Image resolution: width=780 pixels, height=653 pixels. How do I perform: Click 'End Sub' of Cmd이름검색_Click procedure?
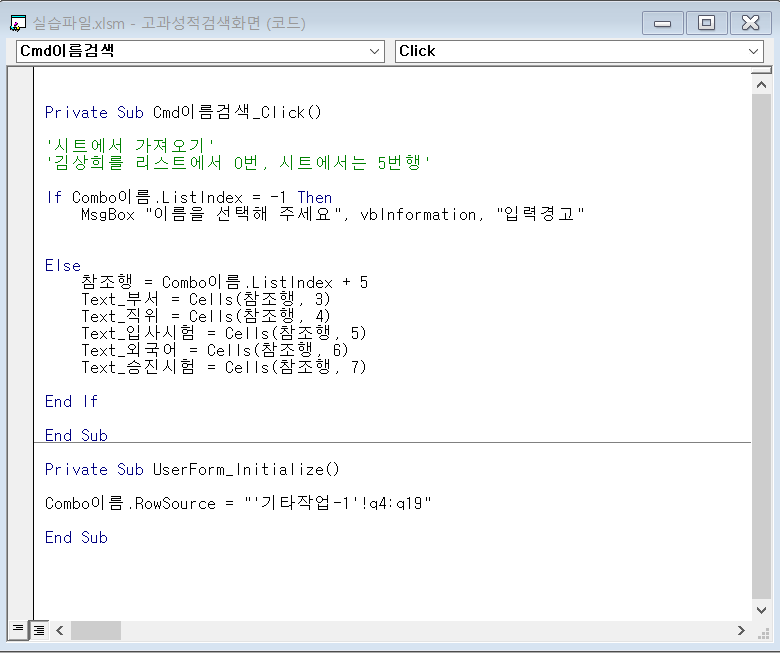coord(76,435)
